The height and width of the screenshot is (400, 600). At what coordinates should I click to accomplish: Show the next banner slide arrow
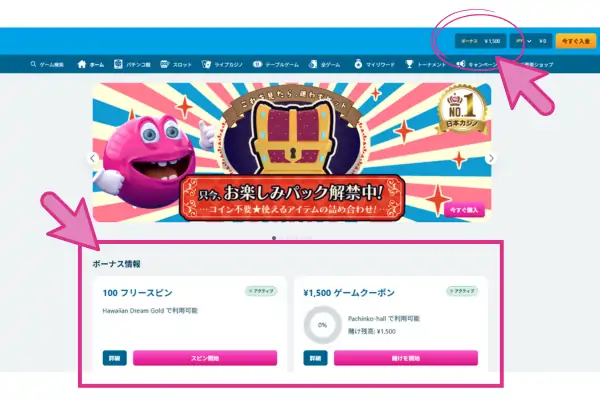click(x=491, y=158)
